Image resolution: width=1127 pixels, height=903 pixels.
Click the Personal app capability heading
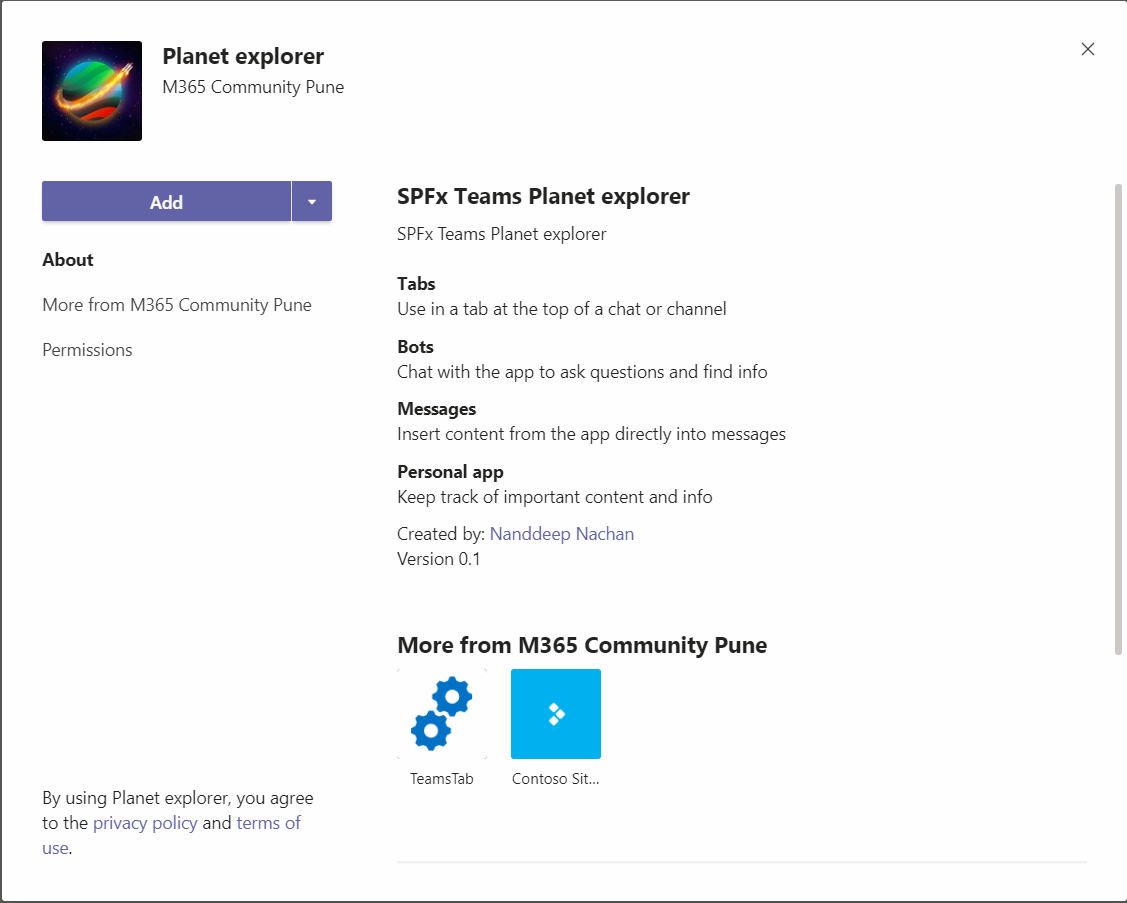tap(450, 472)
